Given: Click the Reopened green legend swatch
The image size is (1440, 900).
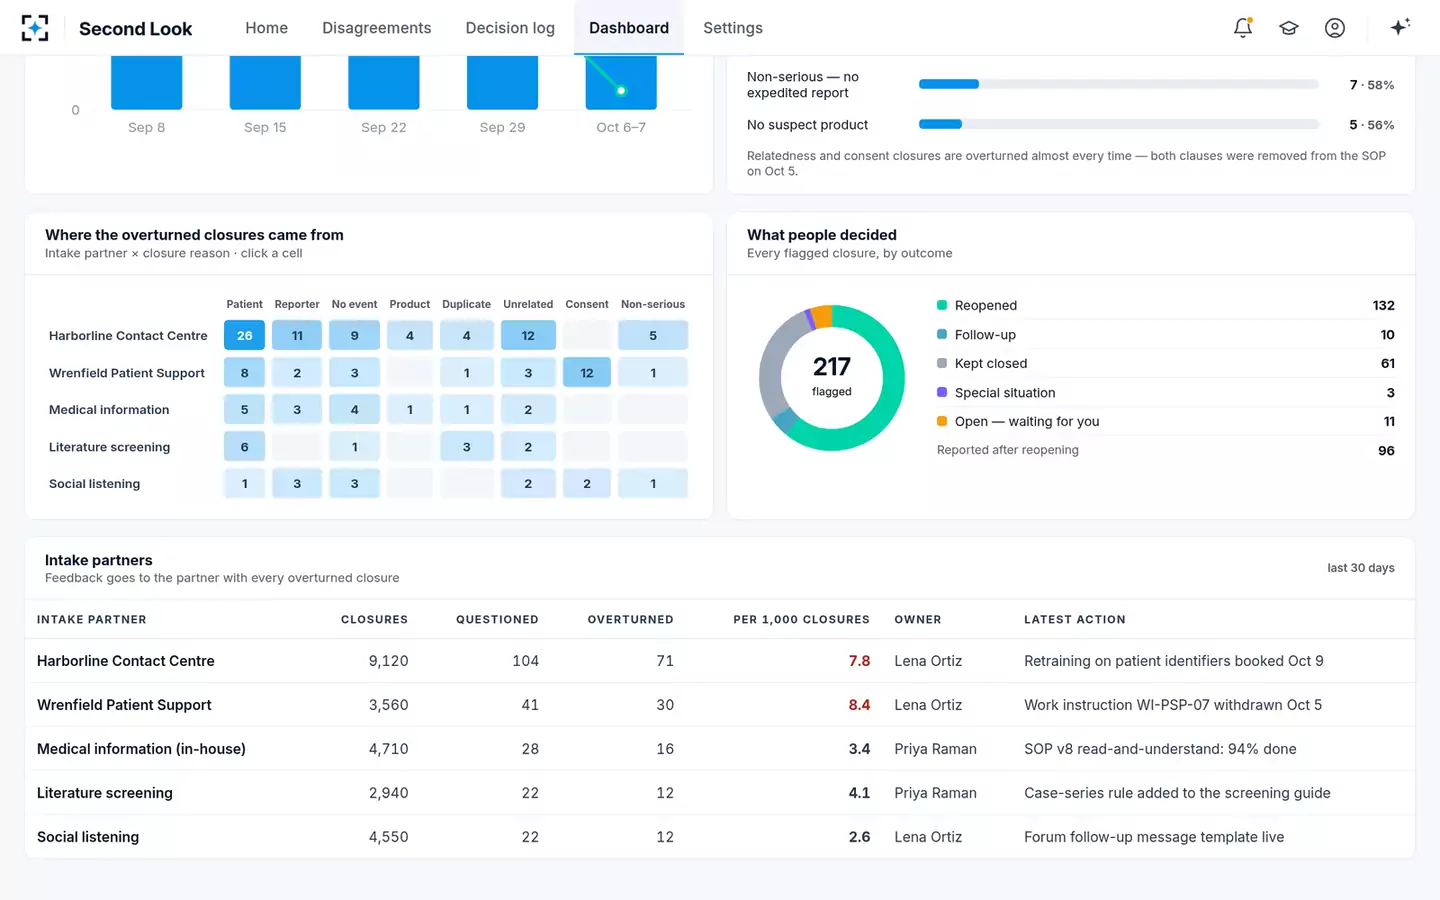Looking at the screenshot, I should [942, 305].
